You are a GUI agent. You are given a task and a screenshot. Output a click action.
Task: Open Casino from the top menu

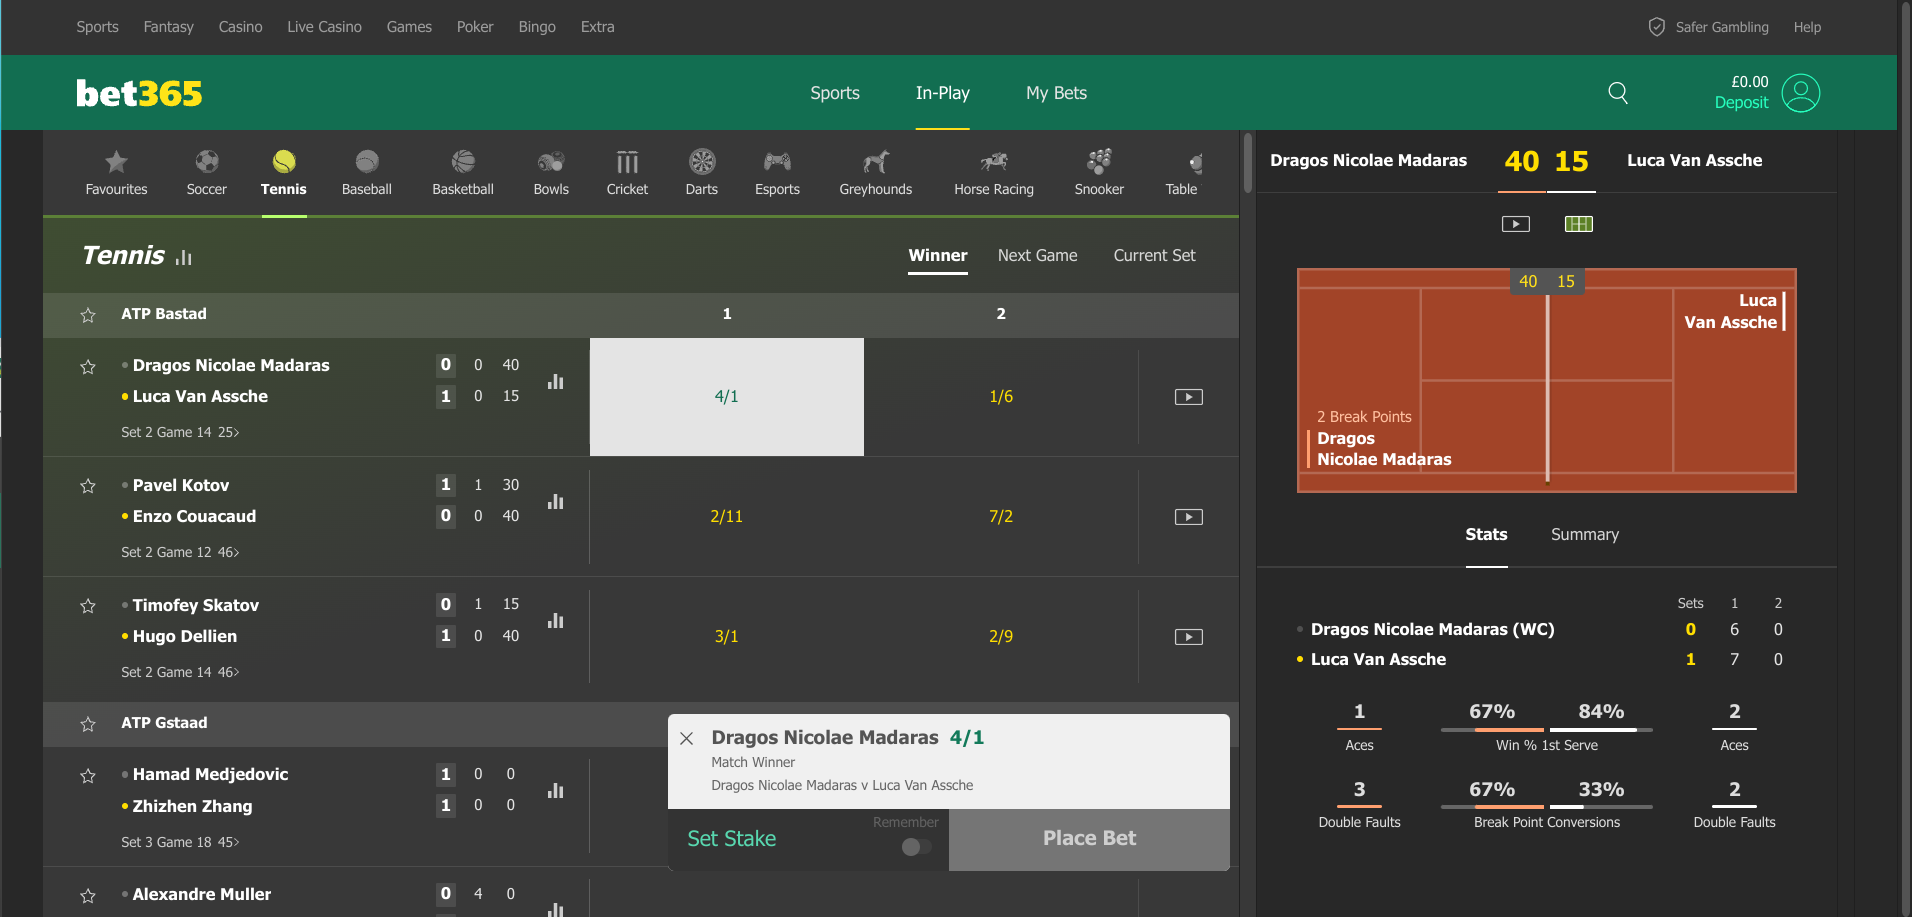pyautogui.click(x=241, y=27)
